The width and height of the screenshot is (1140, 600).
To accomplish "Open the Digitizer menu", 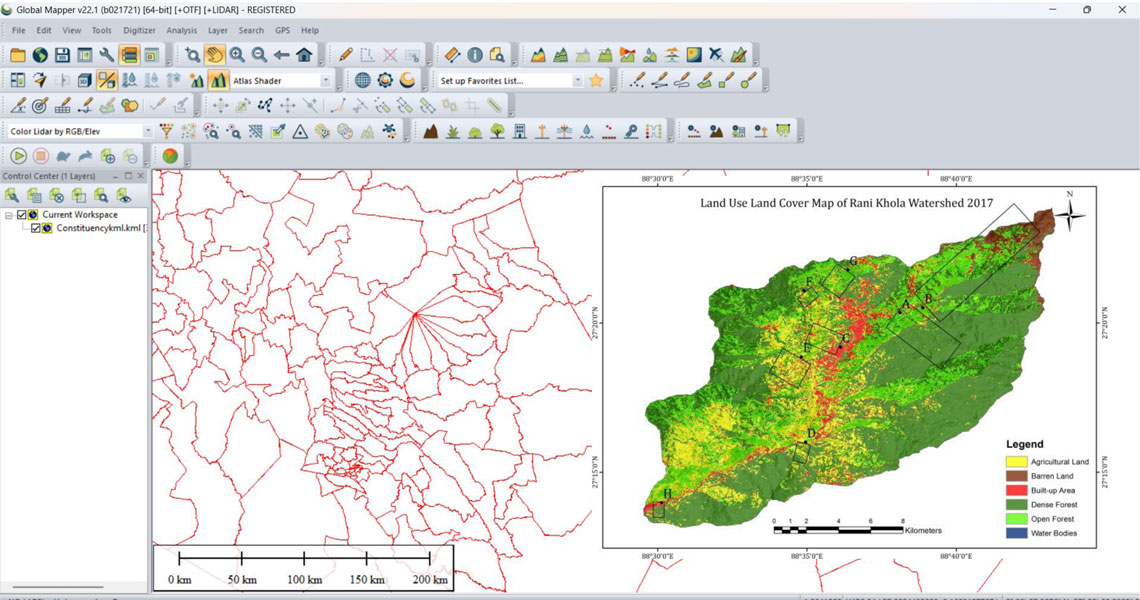I will [140, 31].
